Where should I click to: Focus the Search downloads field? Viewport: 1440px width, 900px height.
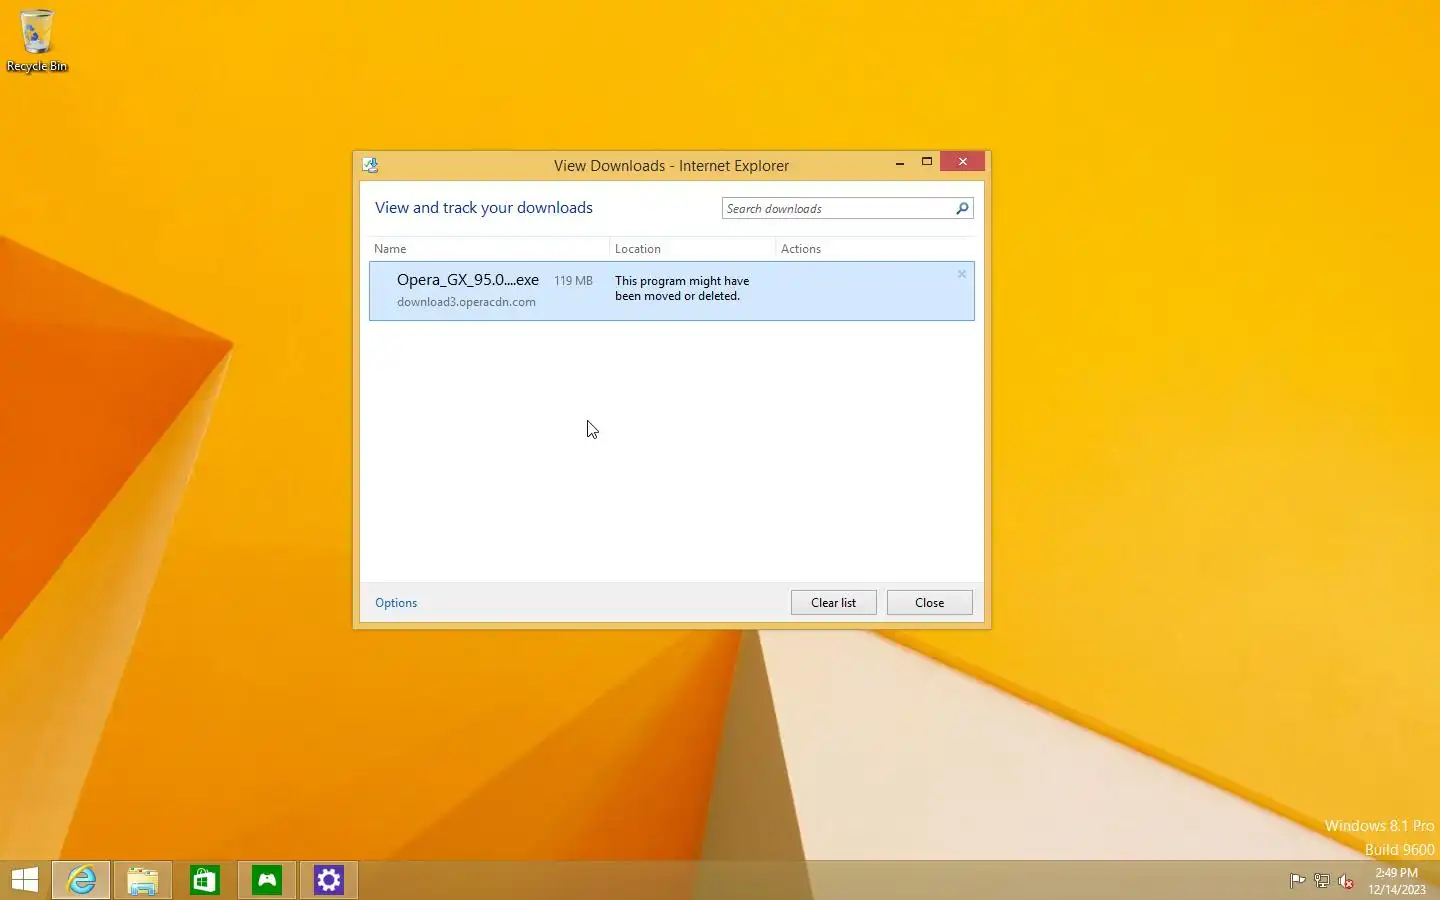838,208
